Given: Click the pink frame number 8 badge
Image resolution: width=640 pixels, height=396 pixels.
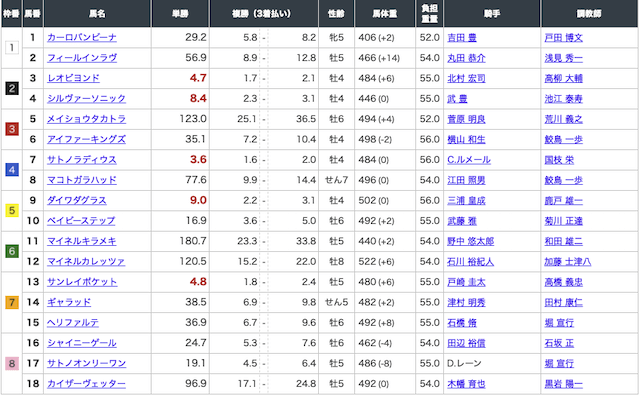Looking at the screenshot, I should (12, 363).
